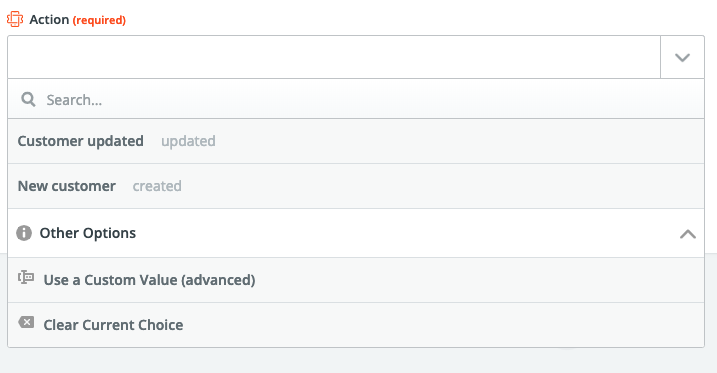Image resolution: width=717 pixels, height=373 pixels.
Task: Click inside the empty Action field
Action: coord(334,57)
